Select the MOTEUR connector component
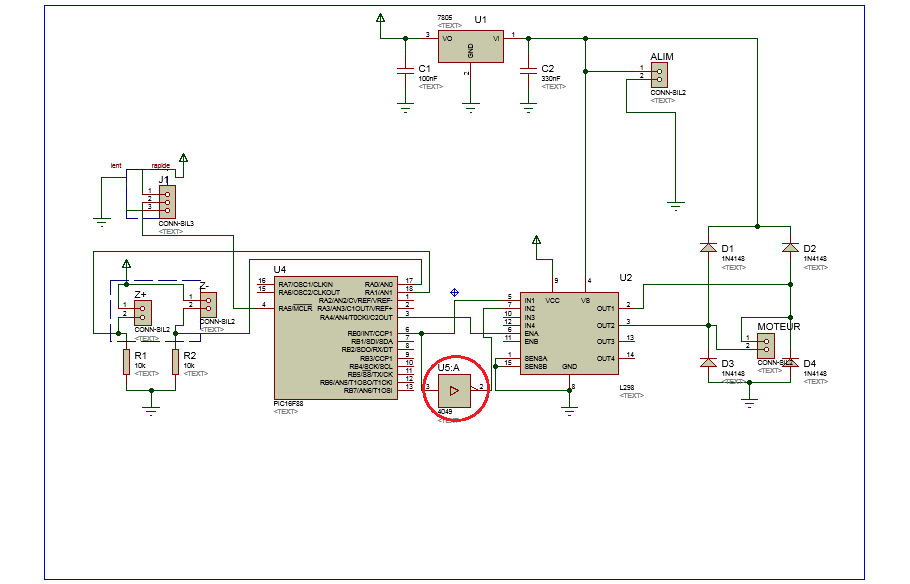Screen dimensions: 910x584 (765, 345)
